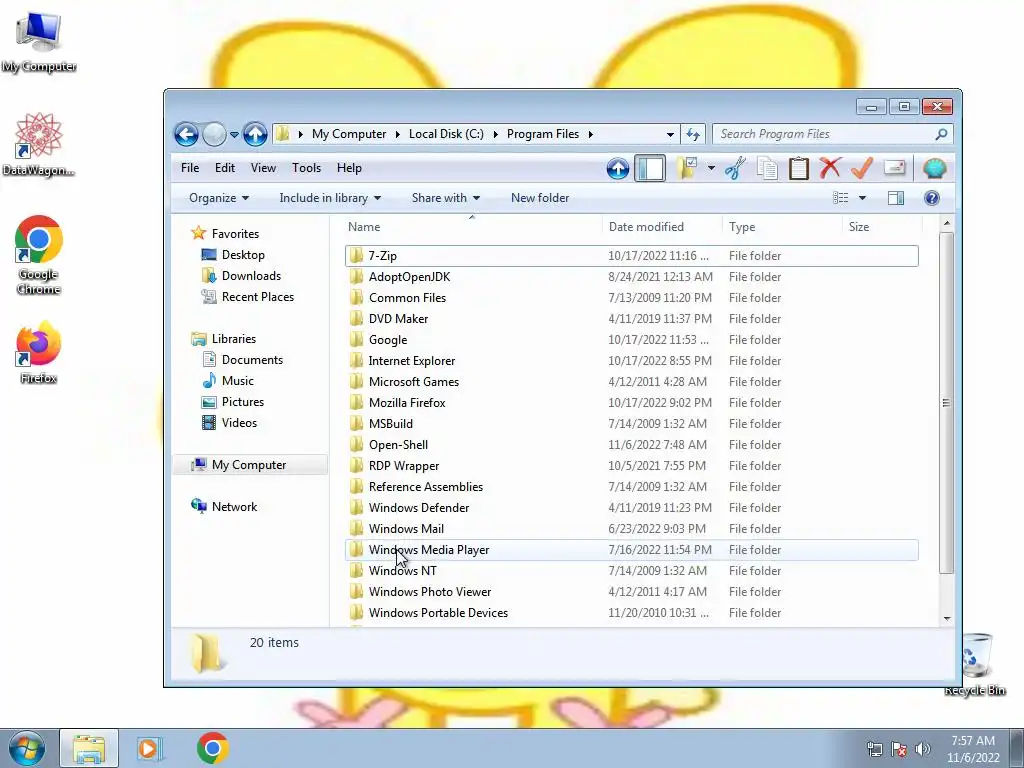1024x768 pixels.
Task: Click the Forward navigation arrow
Action: click(214, 135)
